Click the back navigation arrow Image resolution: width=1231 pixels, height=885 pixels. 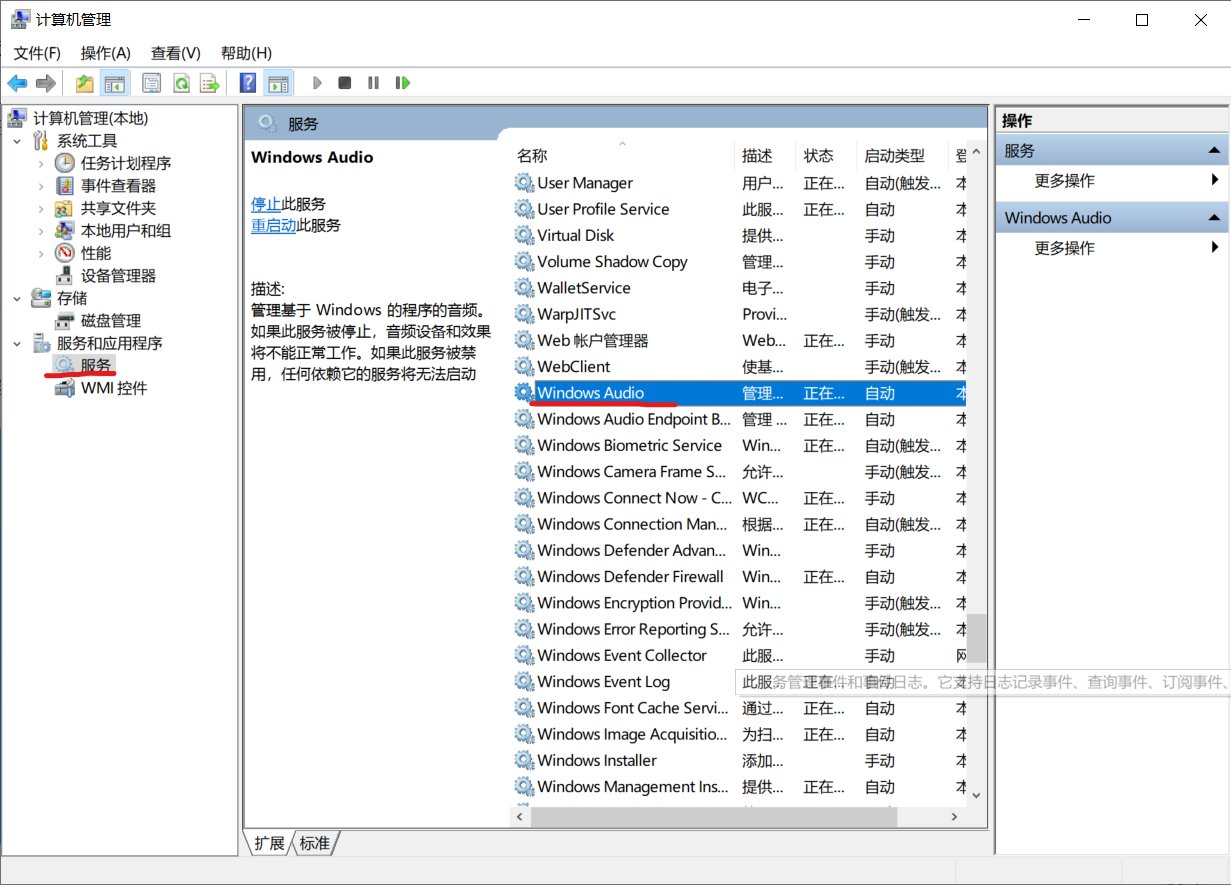click(17, 82)
